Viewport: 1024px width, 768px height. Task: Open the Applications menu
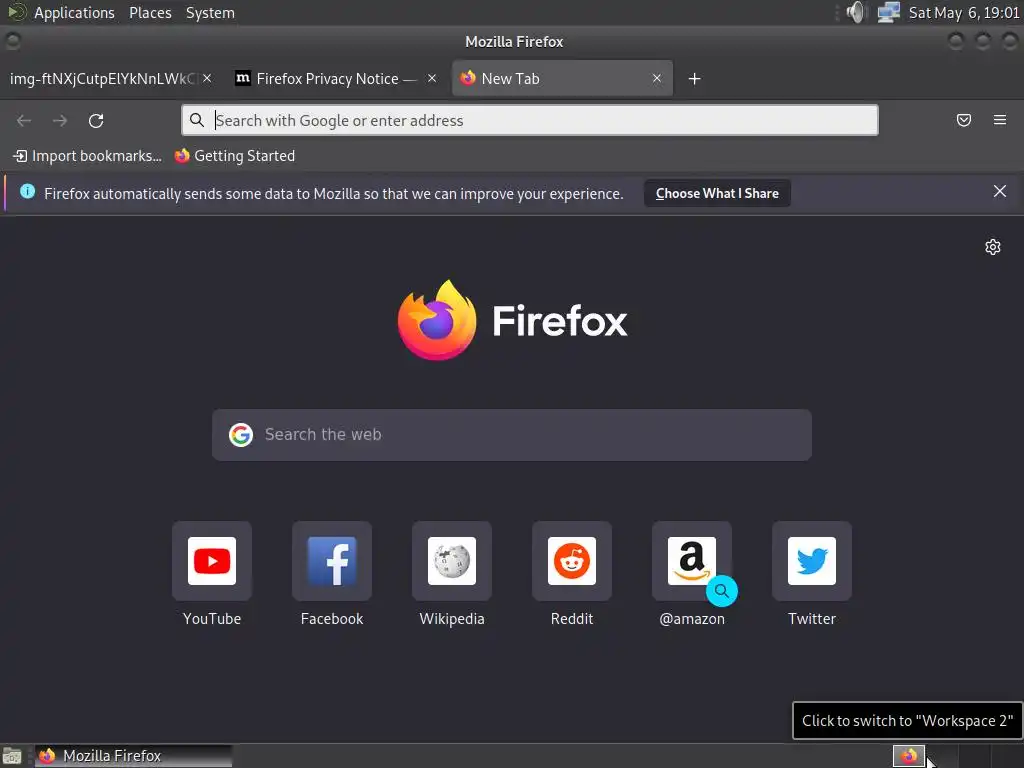[x=74, y=13]
